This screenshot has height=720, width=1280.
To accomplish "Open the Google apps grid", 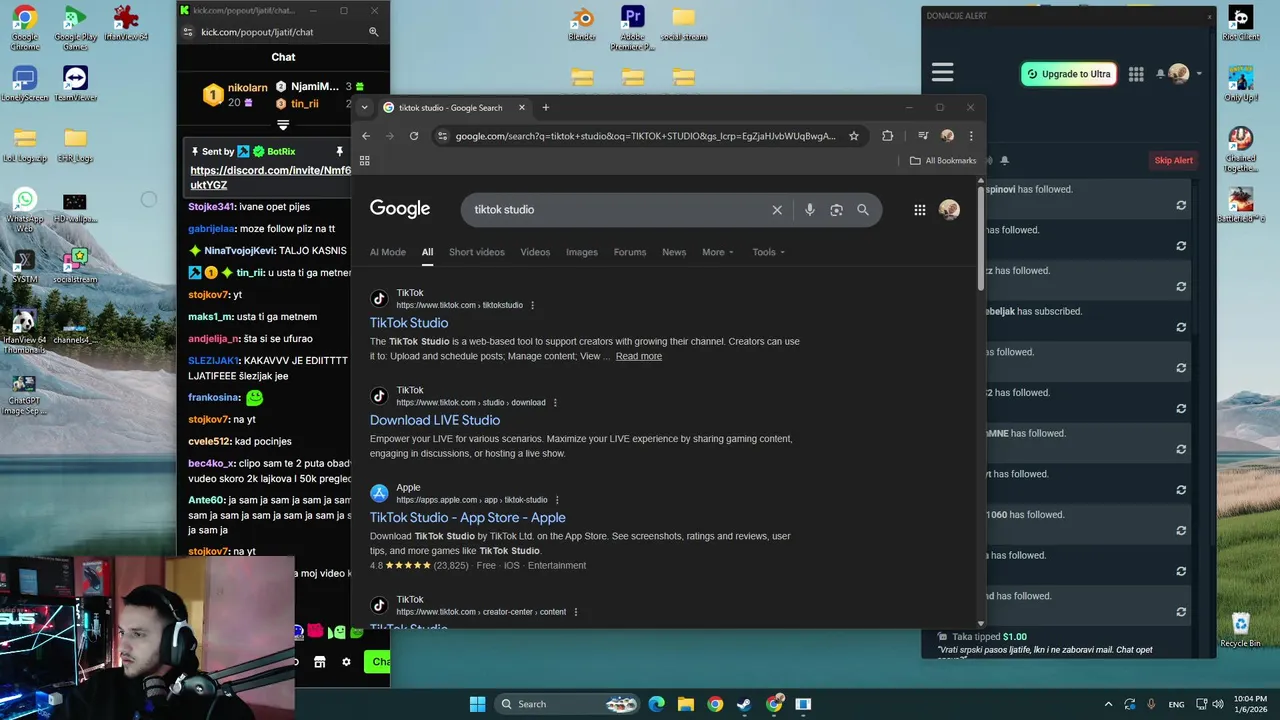I will pyautogui.click(x=920, y=210).
